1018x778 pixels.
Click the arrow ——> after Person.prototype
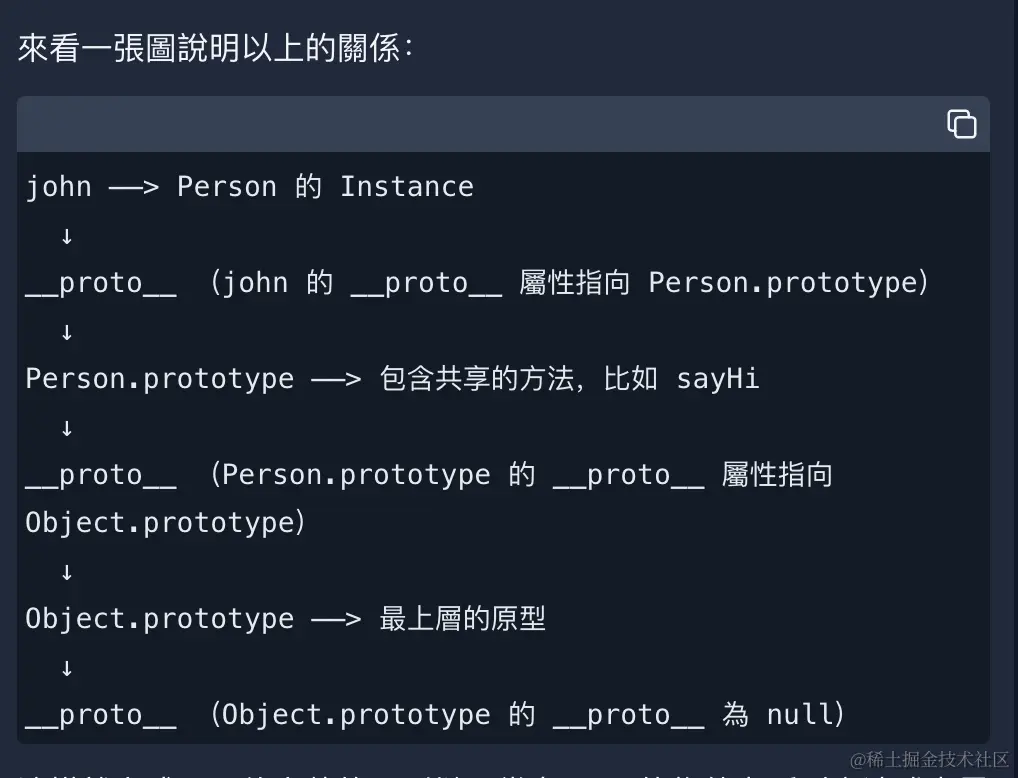pyautogui.click(x=336, y=379)
